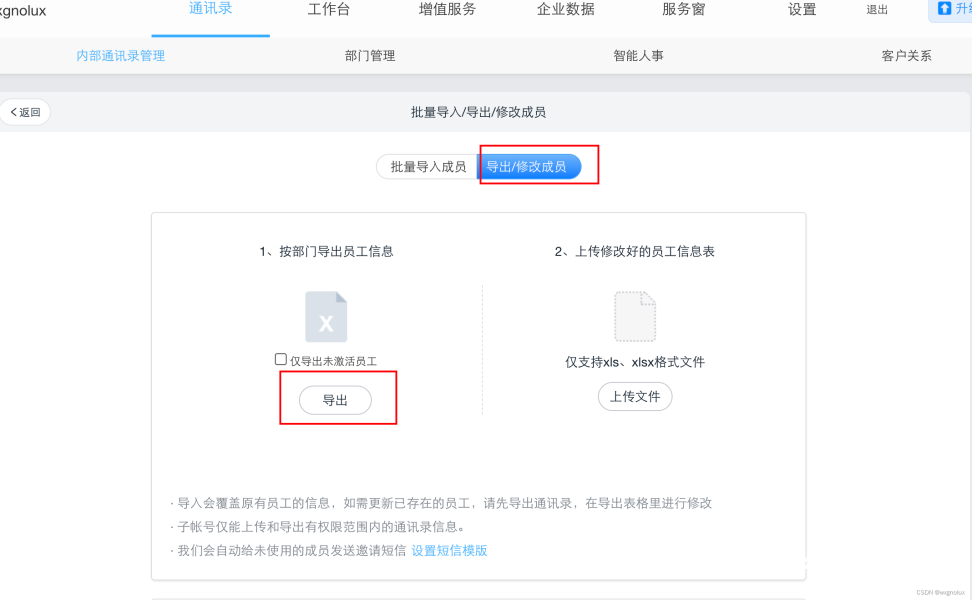Select the 导出/修改成员 toggle option
Viewport: 972px width, 600px height.
pyautogui.click(x=527, y=167)
